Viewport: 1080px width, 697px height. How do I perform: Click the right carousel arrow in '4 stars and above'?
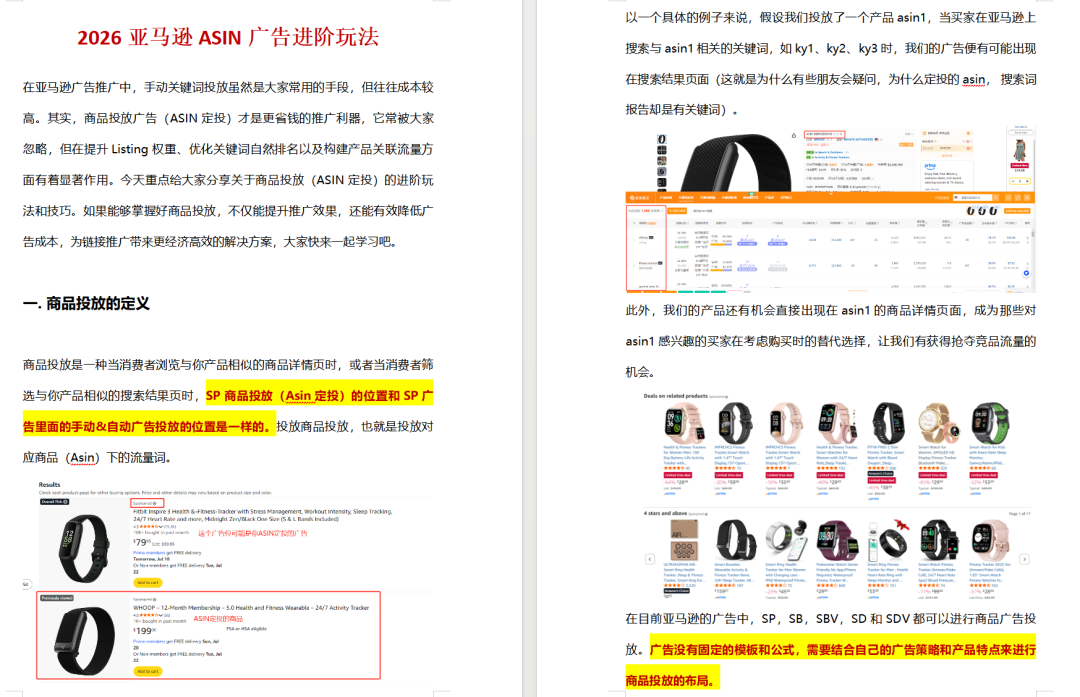click(x=1024, y=557)
